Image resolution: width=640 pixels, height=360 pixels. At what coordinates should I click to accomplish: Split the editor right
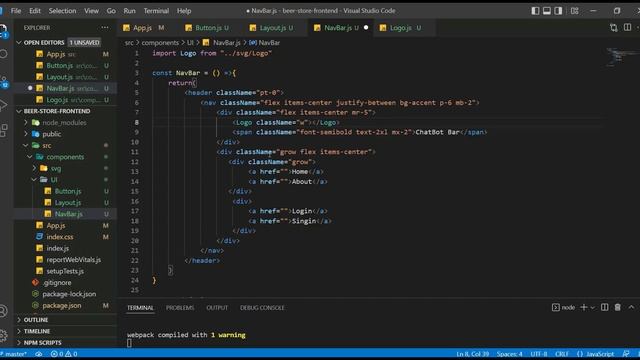[x=627, y=28]
